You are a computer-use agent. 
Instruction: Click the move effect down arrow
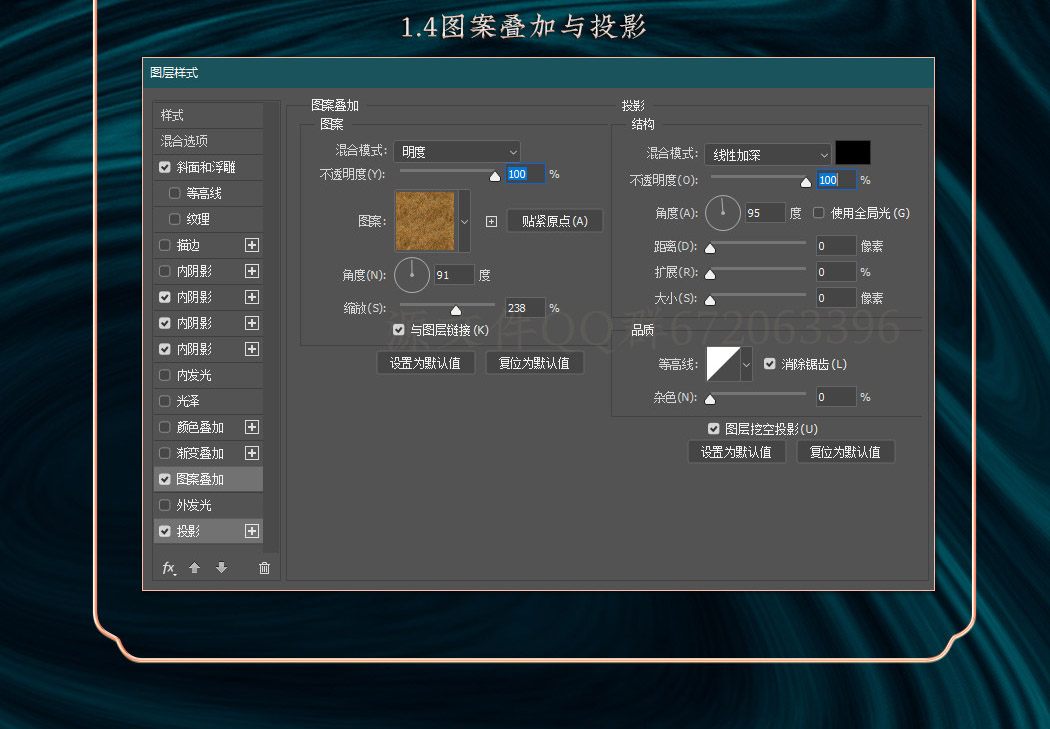pyautogui.click(x=222, y=568)
